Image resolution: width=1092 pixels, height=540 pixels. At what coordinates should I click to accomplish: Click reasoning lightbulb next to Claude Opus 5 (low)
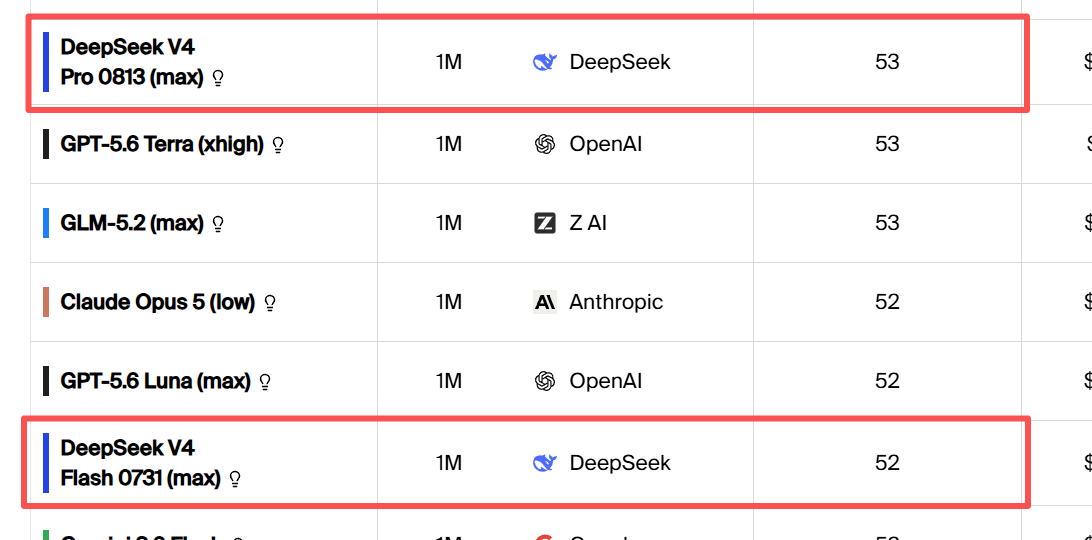(270, 302)
